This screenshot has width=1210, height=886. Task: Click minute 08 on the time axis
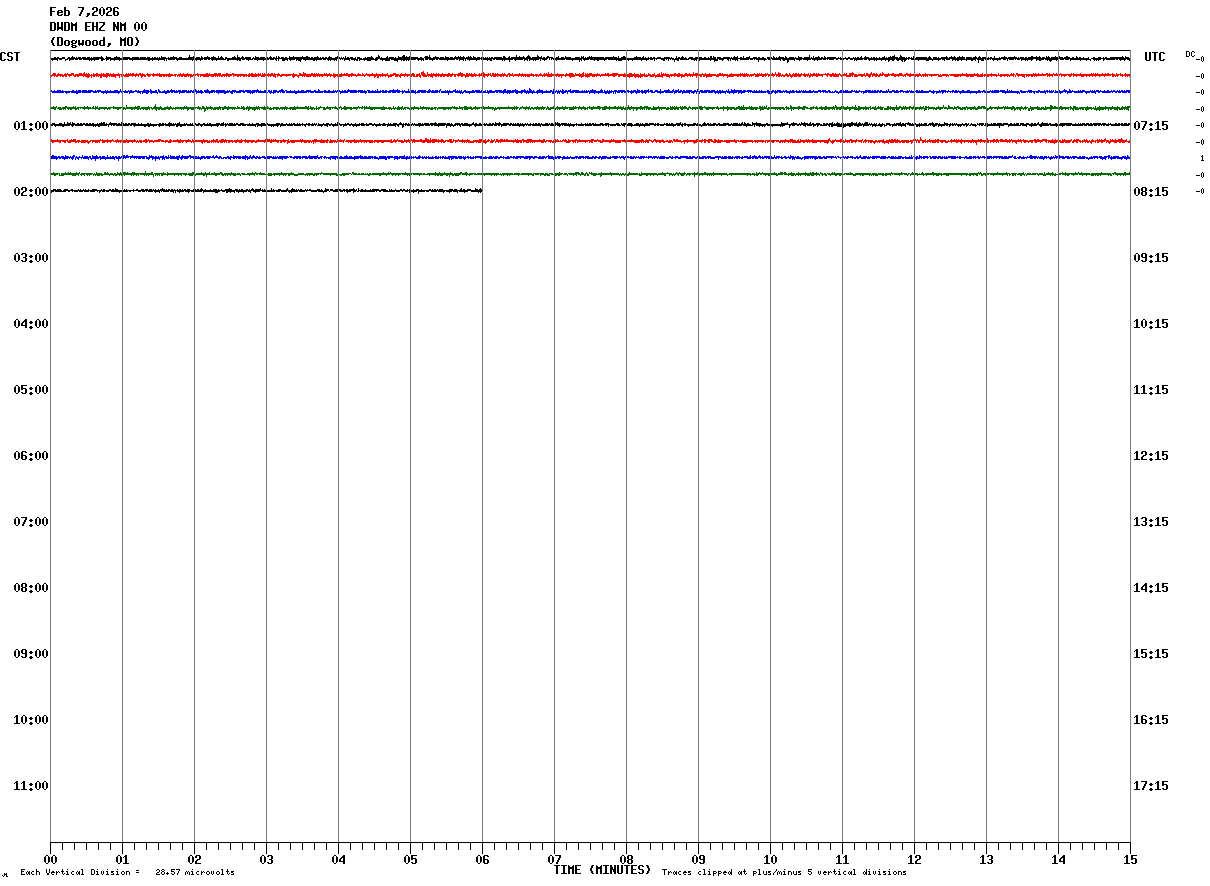point(626,860)
